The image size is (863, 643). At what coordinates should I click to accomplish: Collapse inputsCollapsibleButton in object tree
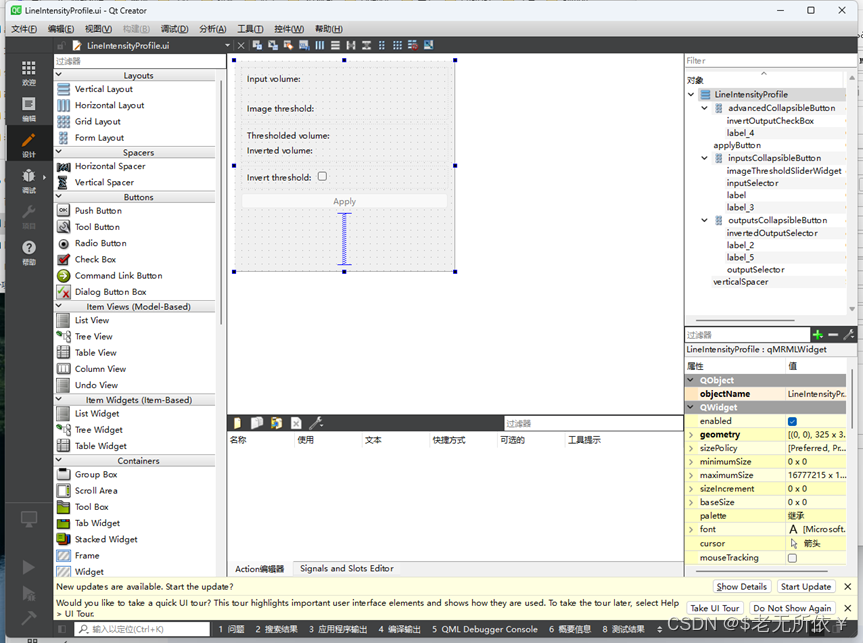click(x=704, y=158)
